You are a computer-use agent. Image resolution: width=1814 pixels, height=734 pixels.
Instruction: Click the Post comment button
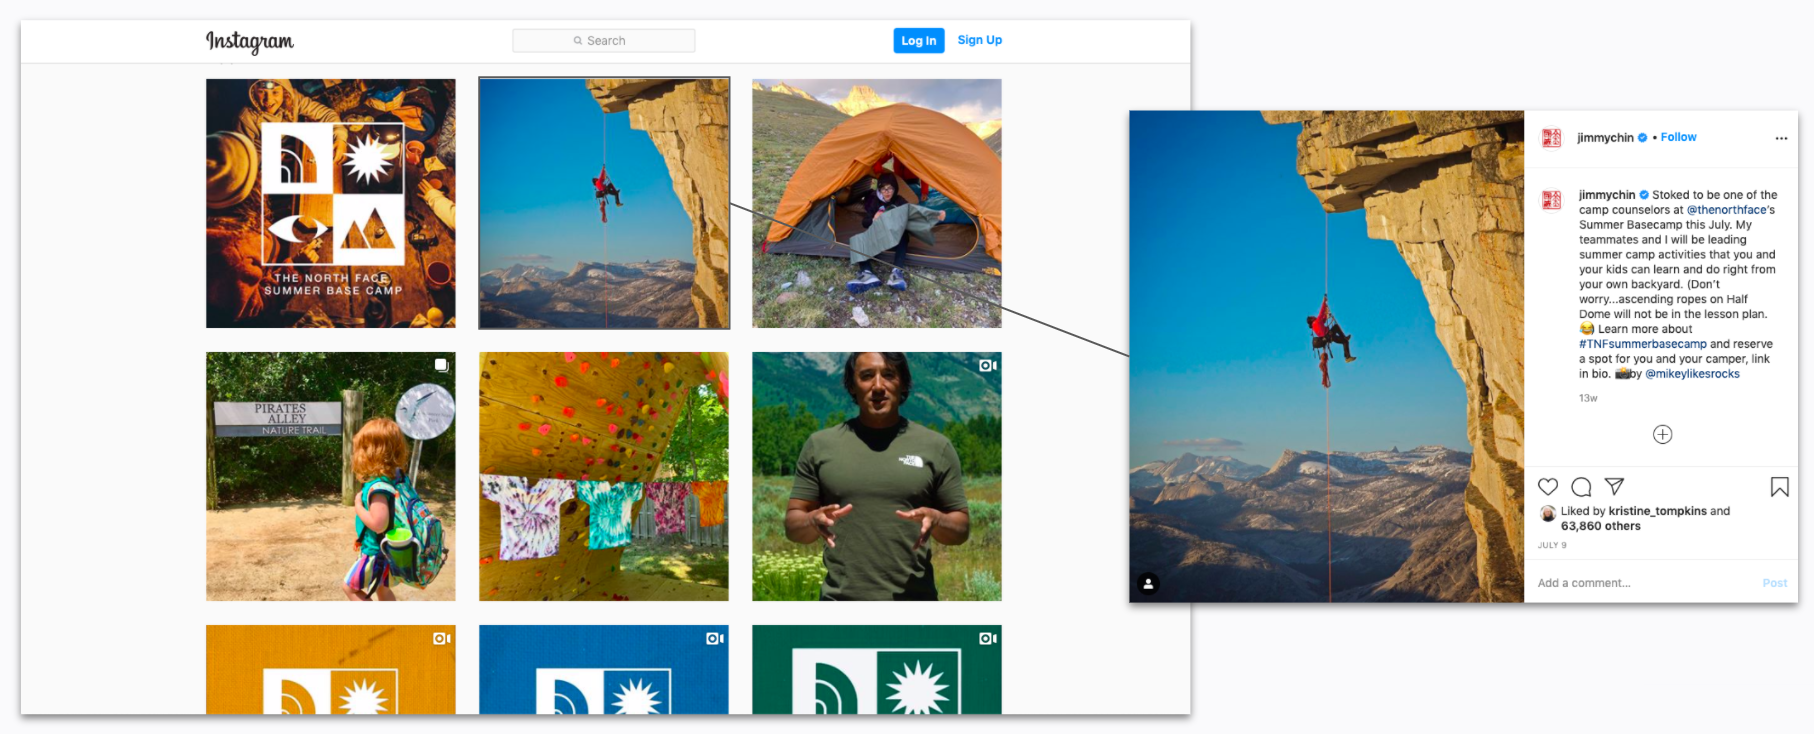(x=1775, y=583)
